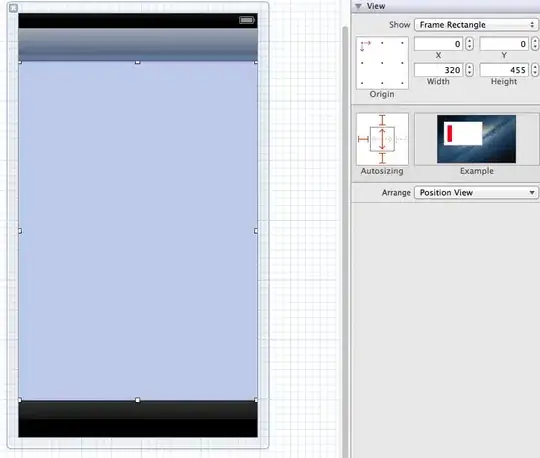Select the middle-right origin anchor dot
This screenshot has height=458, width=540.
[x=402, y=63]
